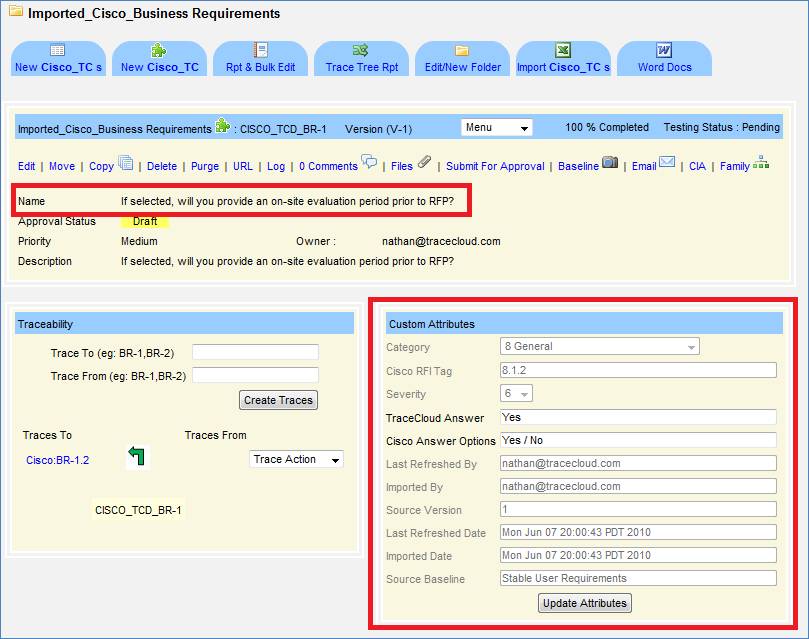Open the Menu dropdown

(x=496, y=127)
